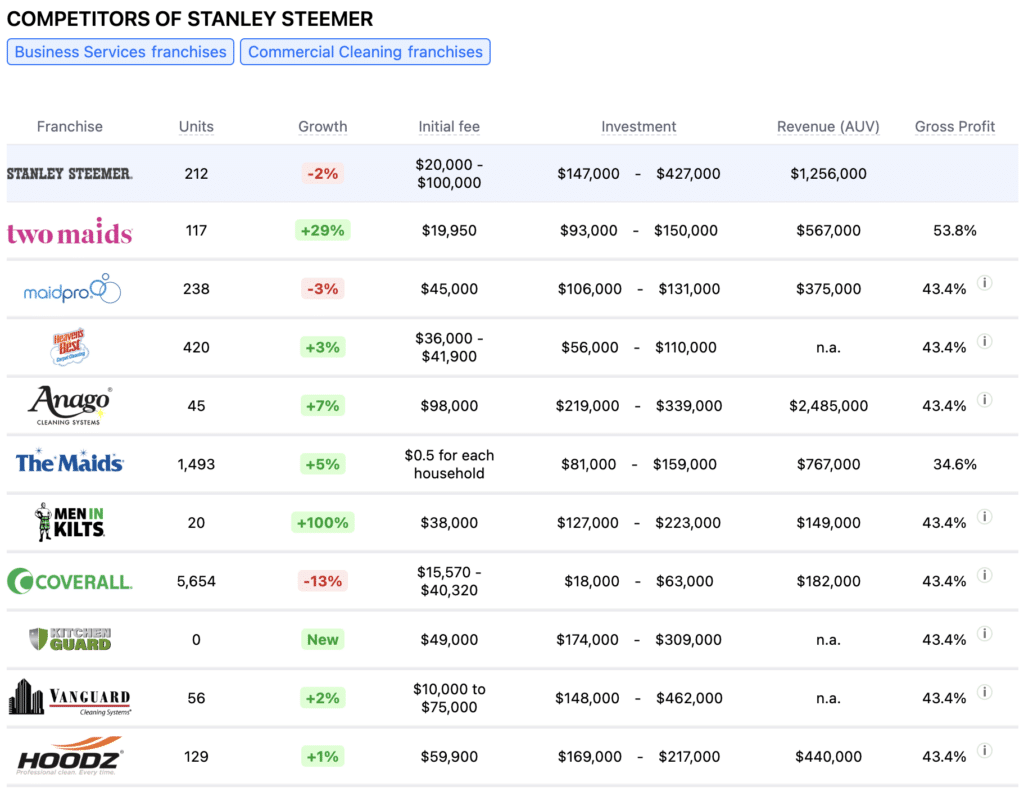Screen dimensions: 1024x796
Task: Open the Heaven's Best franchise logo
Action: [x=69, y=347]
